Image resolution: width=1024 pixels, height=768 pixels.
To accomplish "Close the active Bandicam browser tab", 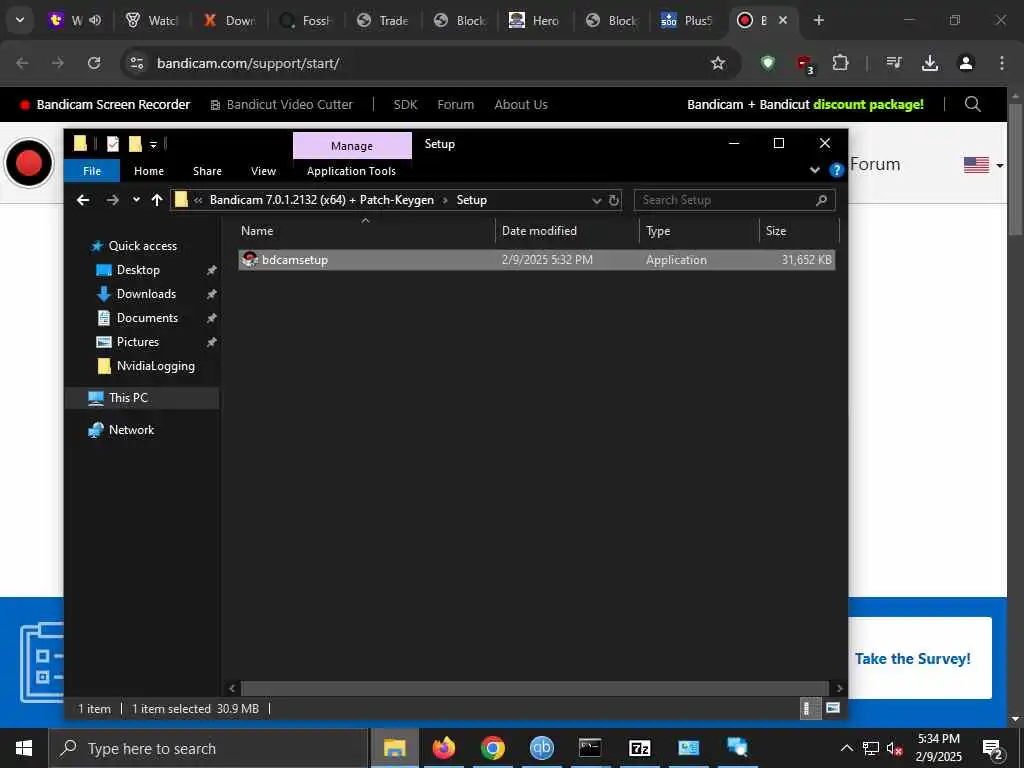I will pos(783,20).
